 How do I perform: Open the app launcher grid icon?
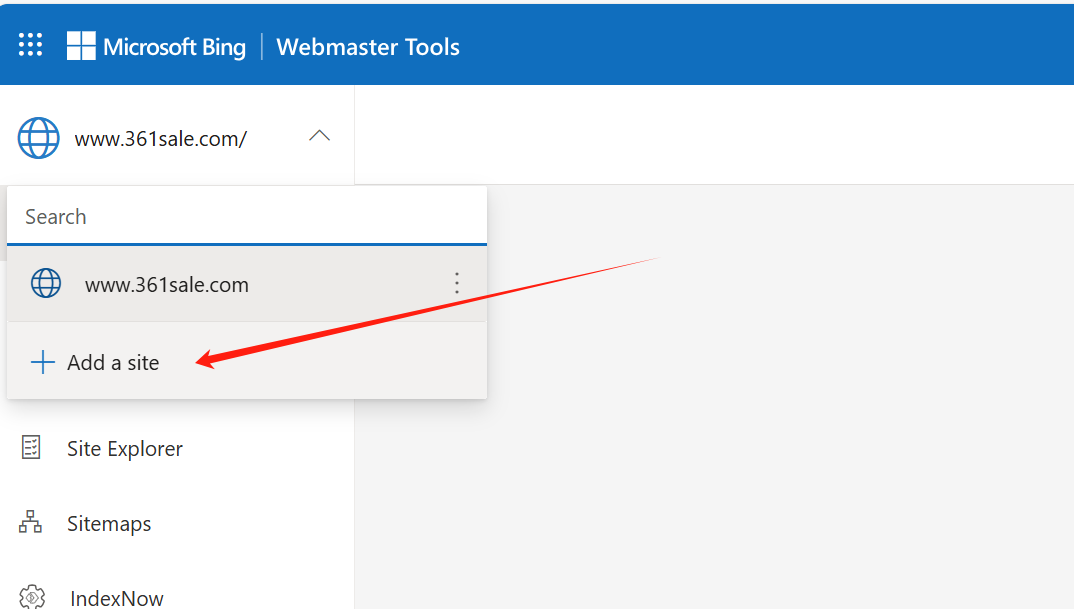coord(31,45)
